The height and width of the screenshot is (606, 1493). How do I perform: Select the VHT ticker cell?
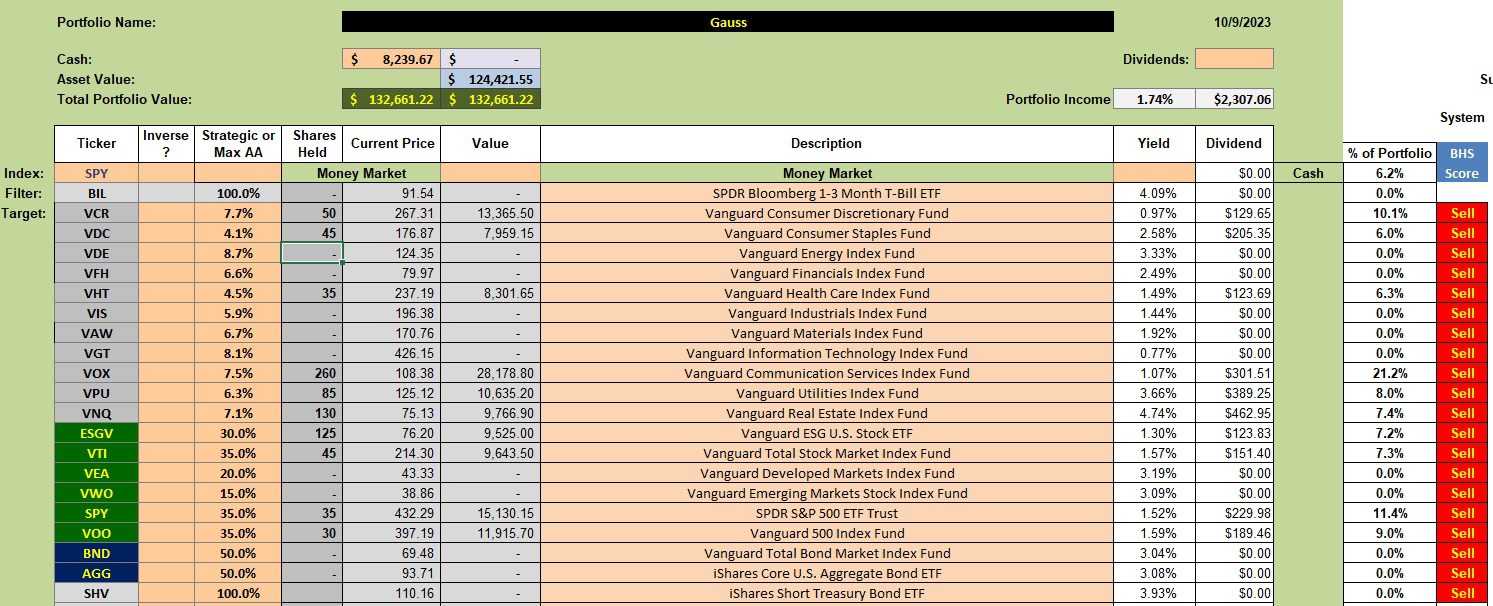(97, 293)
